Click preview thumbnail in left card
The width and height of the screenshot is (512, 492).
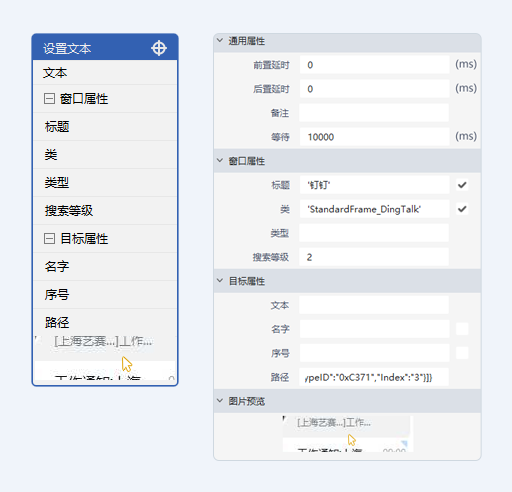pos(105,358)
